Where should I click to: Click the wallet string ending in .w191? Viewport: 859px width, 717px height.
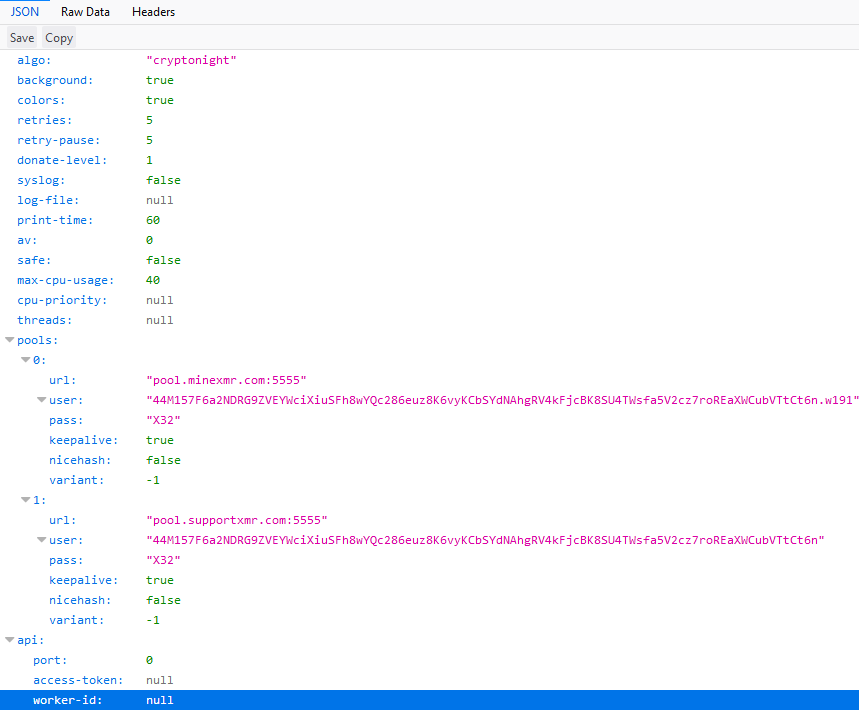(502, 400)
